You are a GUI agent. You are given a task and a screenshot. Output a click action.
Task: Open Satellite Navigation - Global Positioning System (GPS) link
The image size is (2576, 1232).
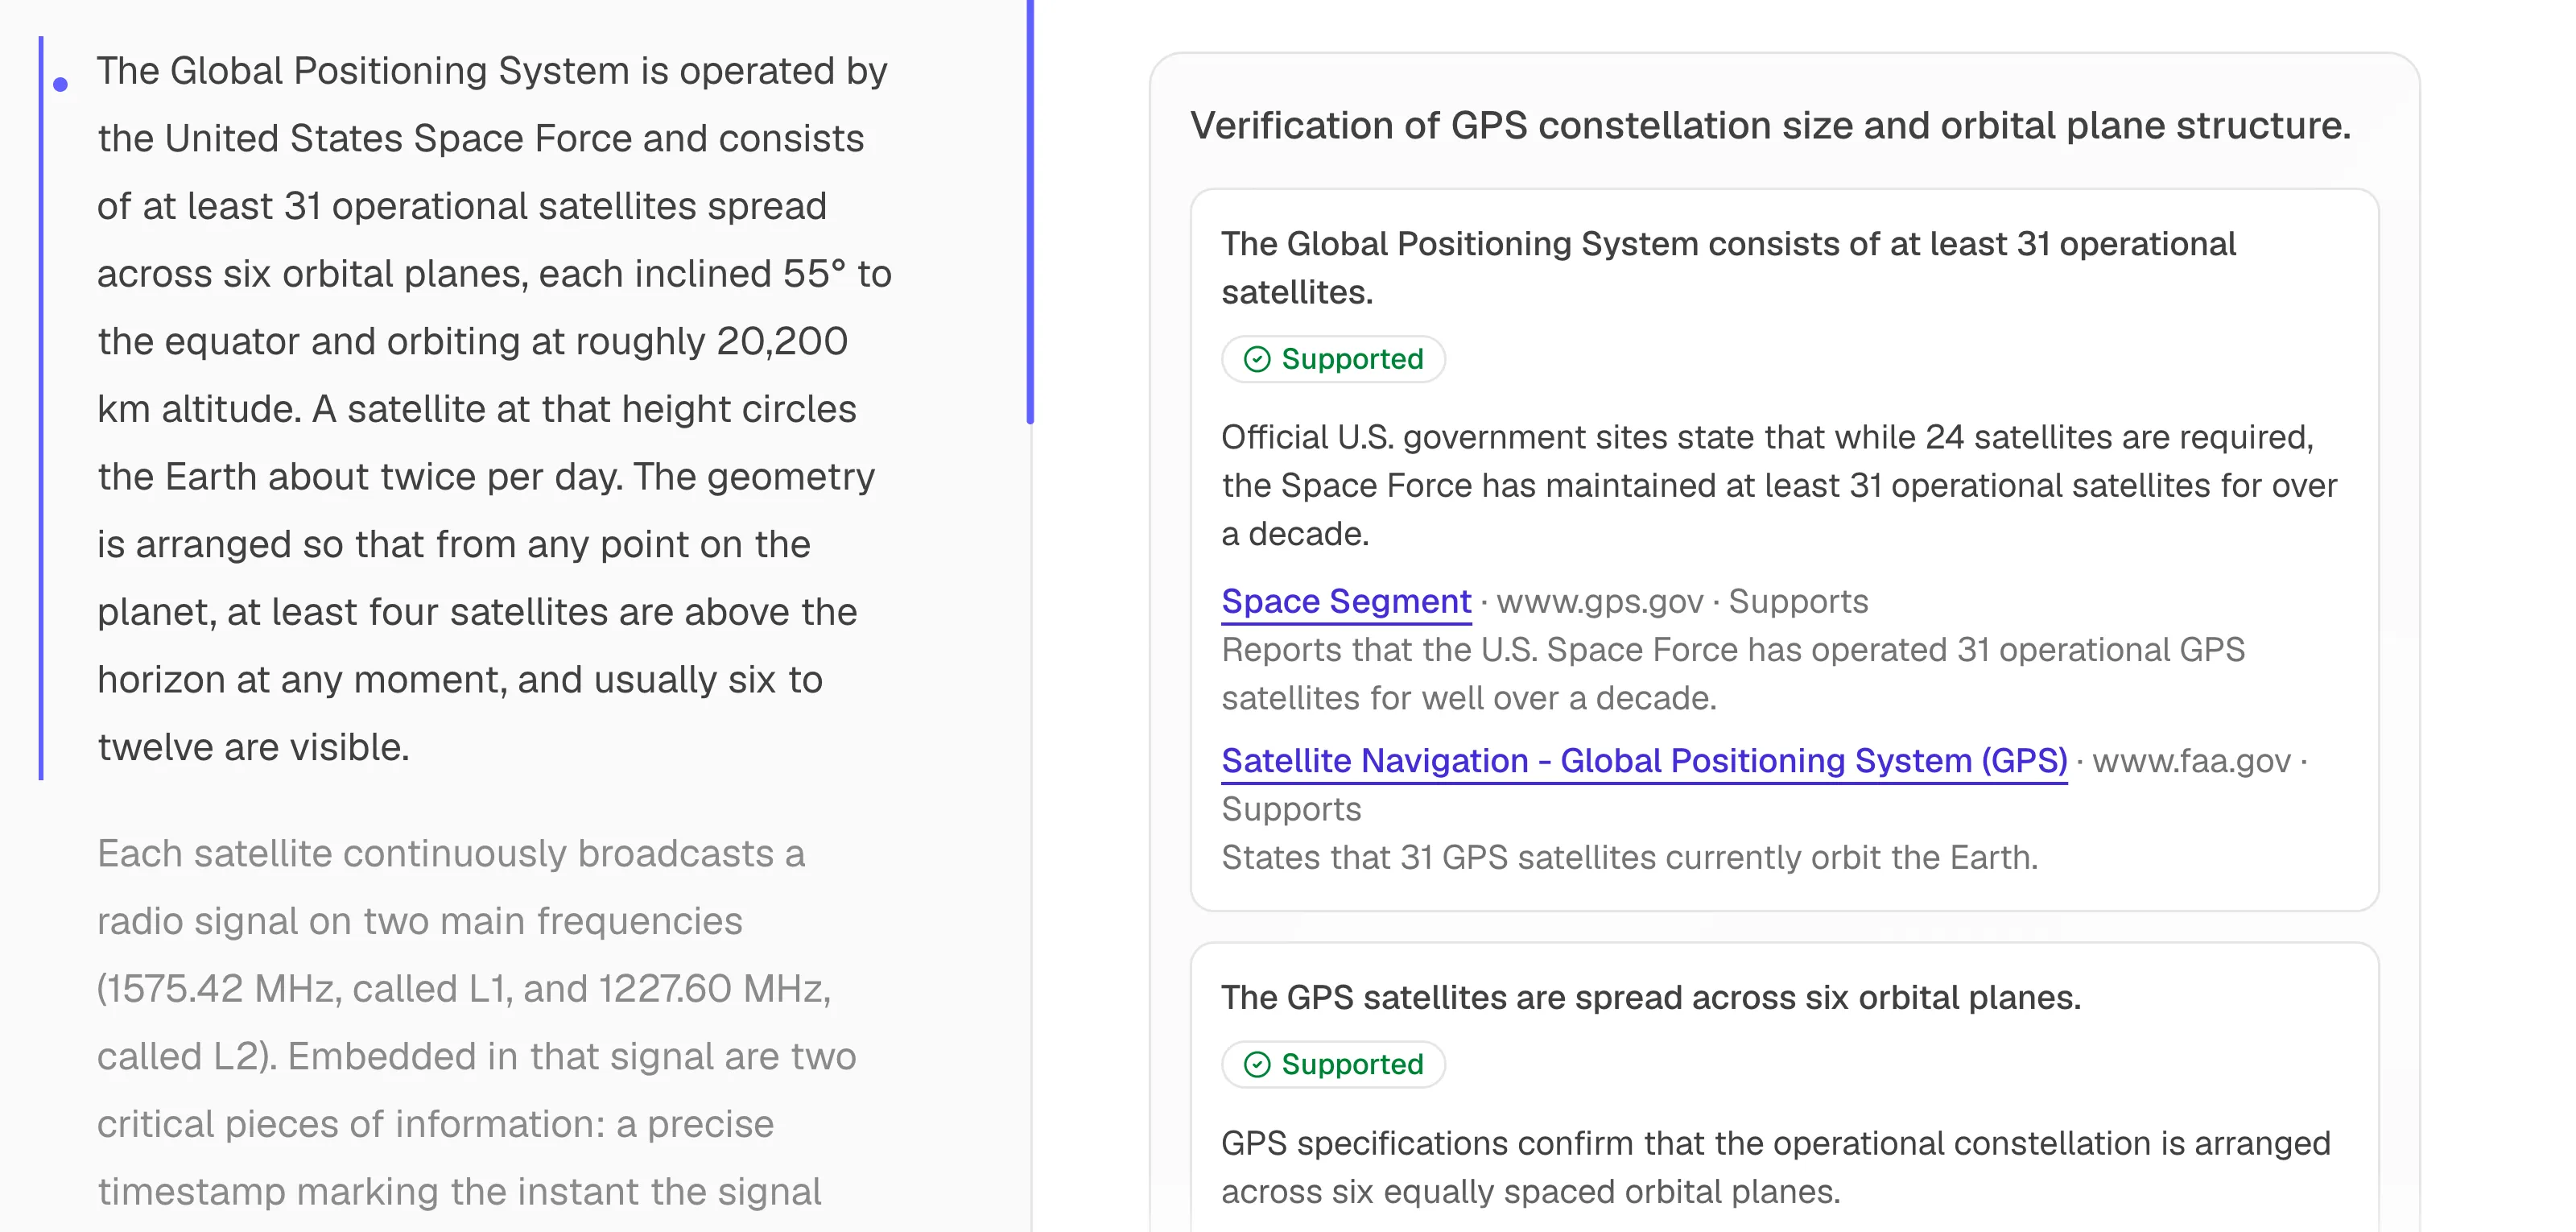(x=1644, y=761)
